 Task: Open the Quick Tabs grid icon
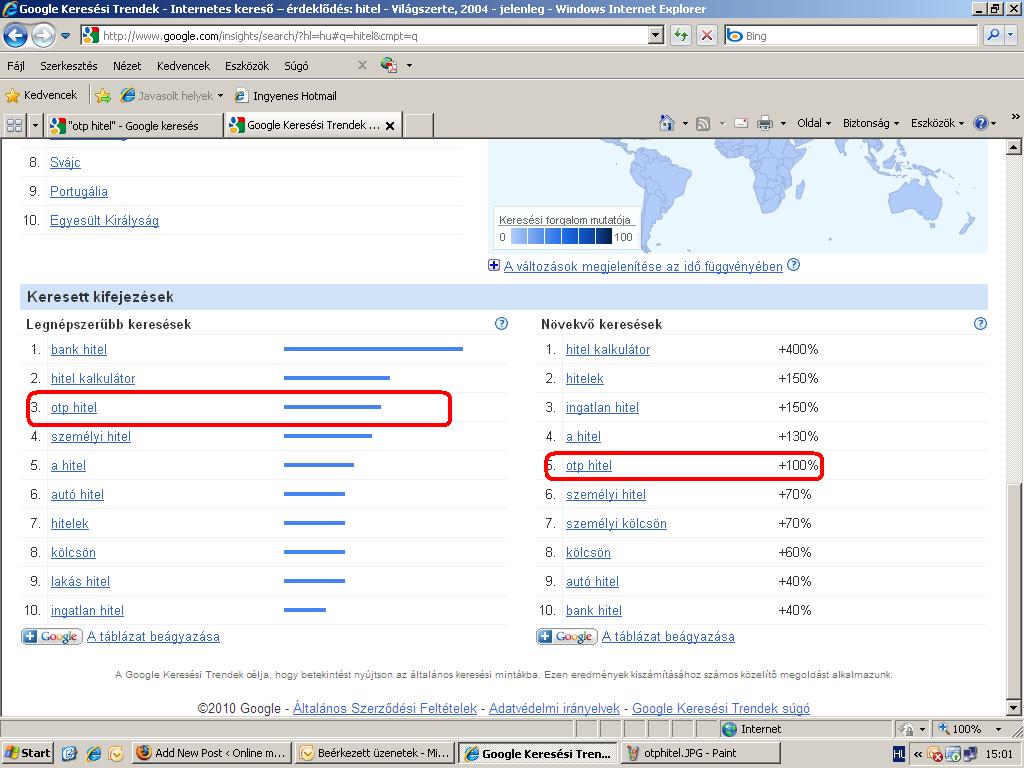tap(14, 125)
